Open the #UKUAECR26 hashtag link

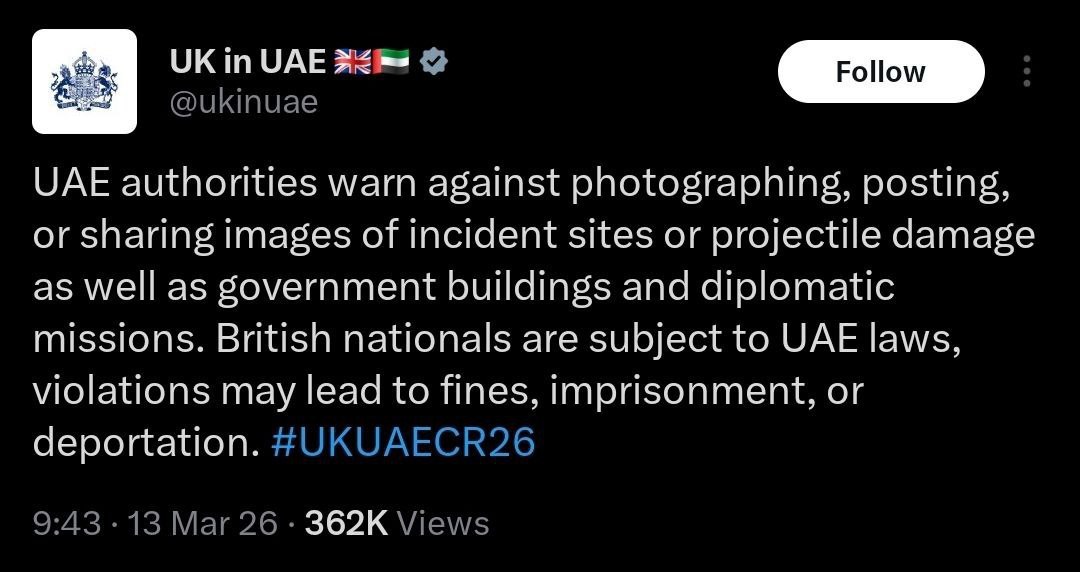point(403,442)
